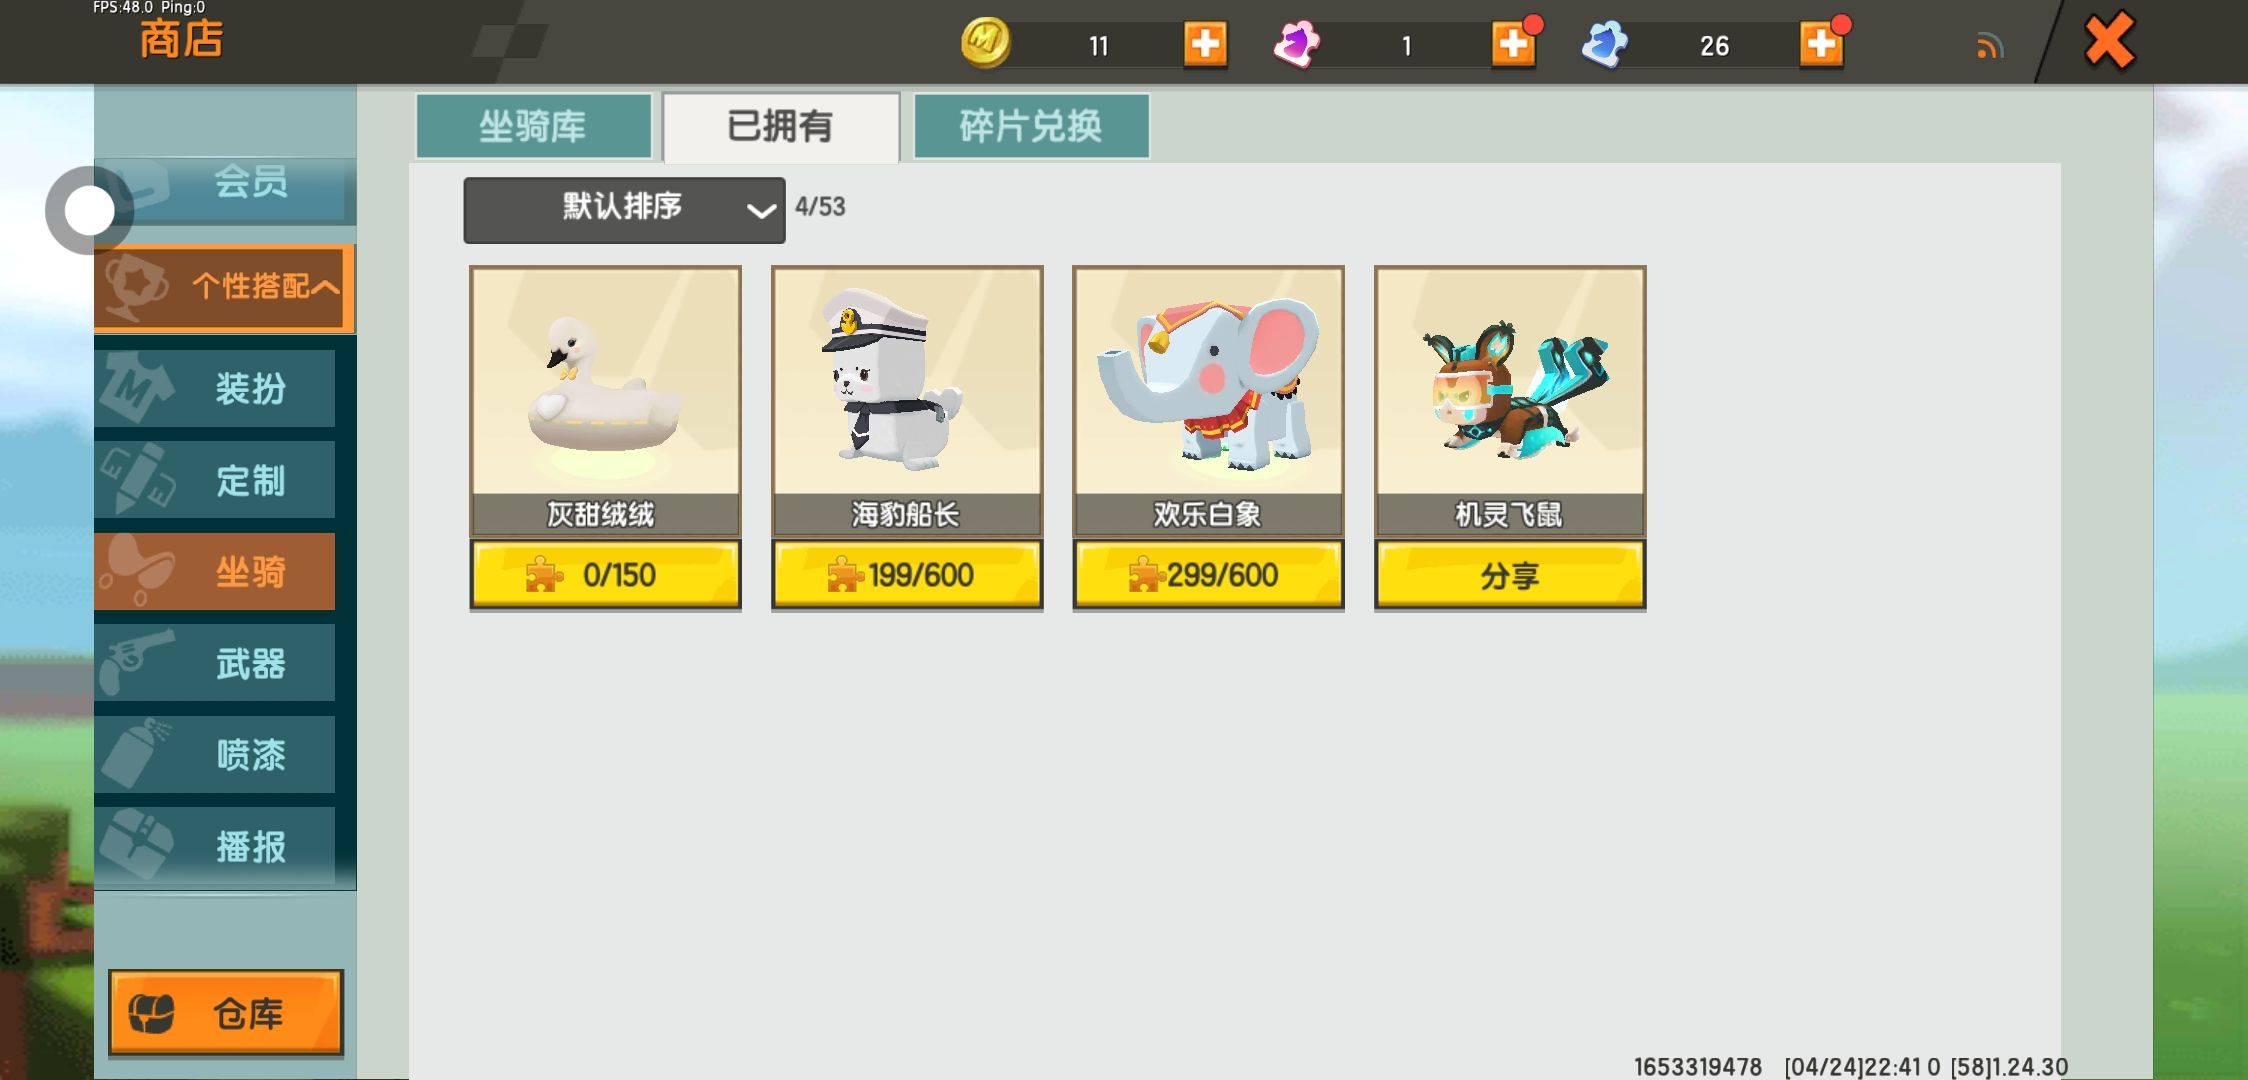
Task: Tap the floating white circle button
Action: click(89, 211)
